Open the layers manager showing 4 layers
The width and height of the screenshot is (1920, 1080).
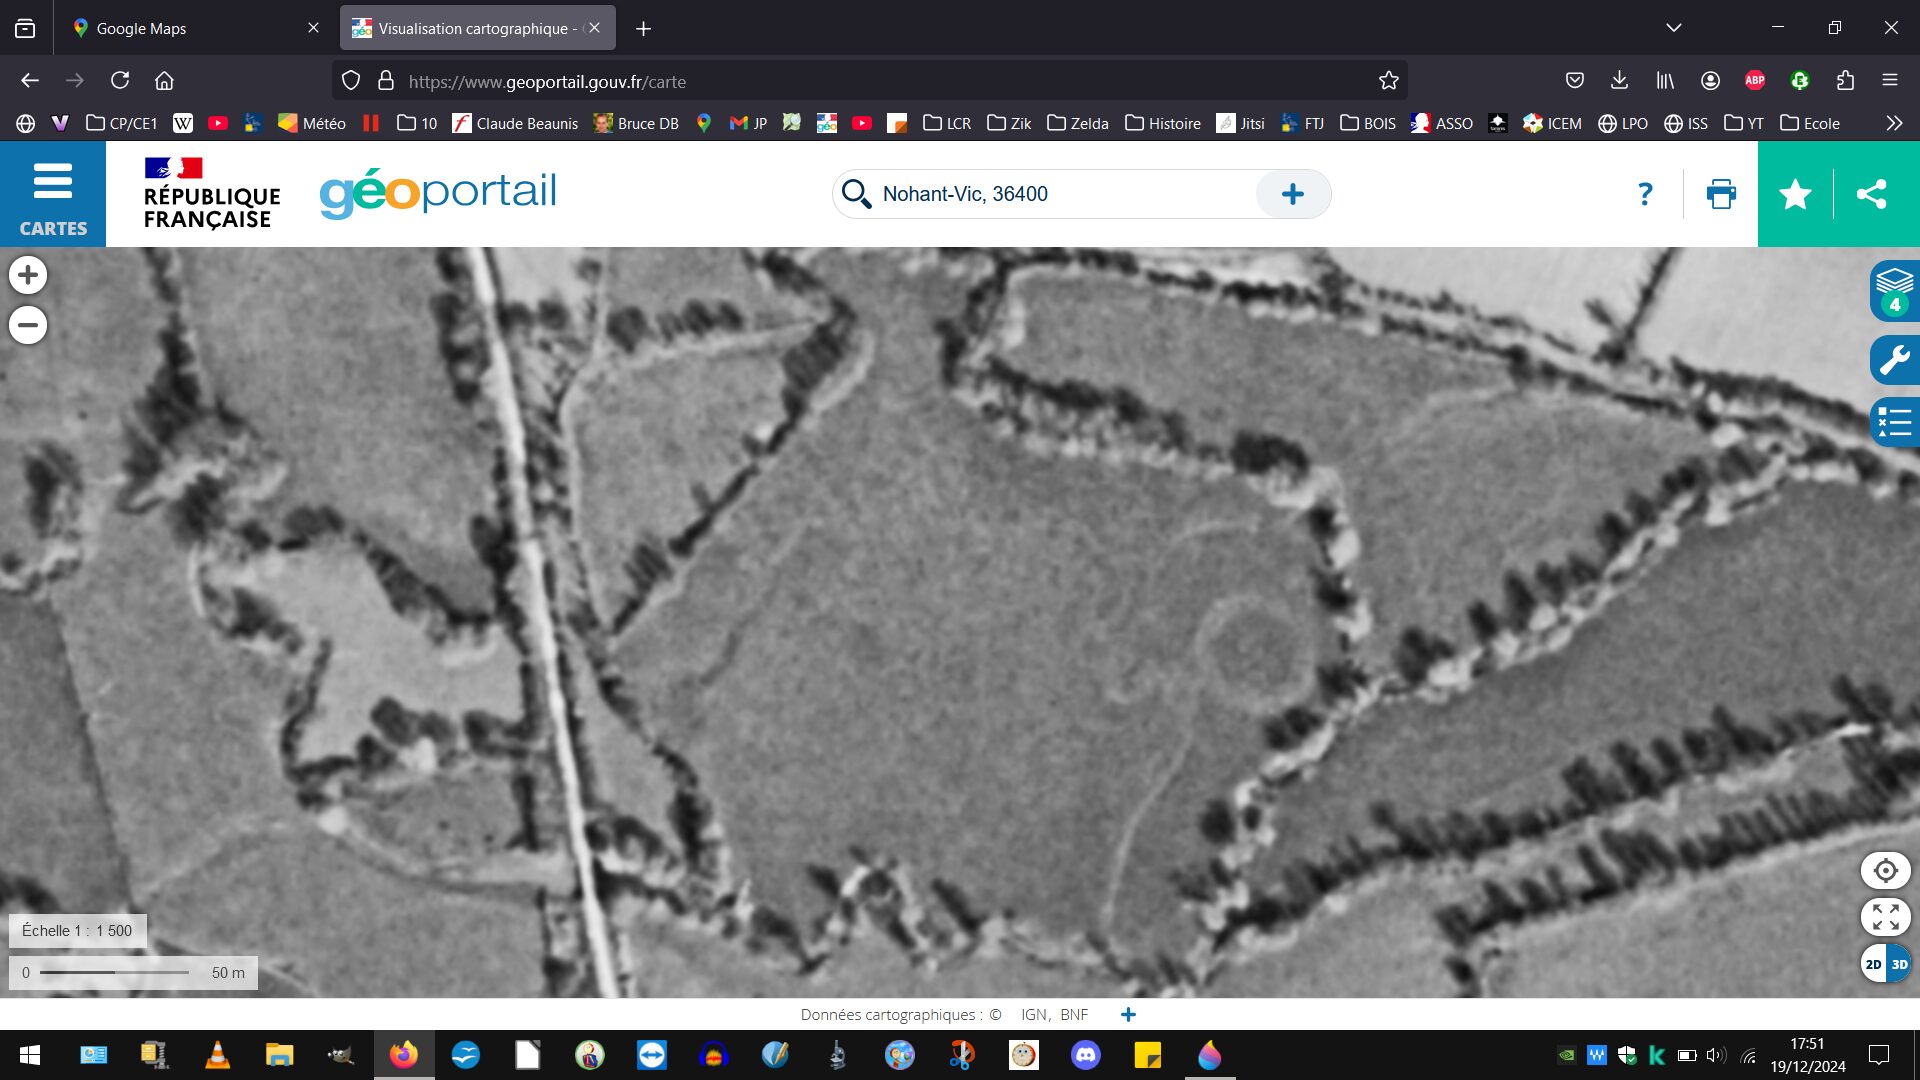coord(1893,290)
